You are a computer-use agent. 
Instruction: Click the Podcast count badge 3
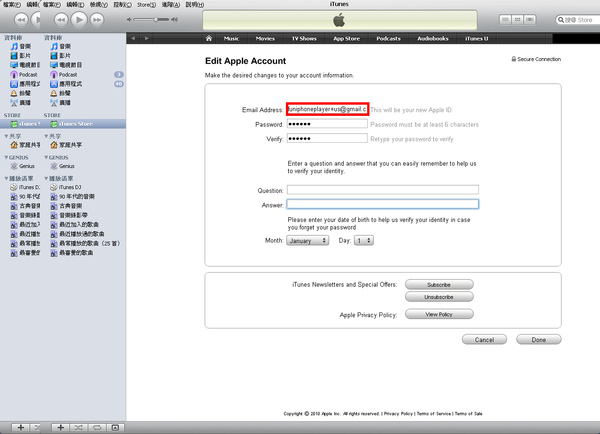pyautogui.click(x=119, y=74)
